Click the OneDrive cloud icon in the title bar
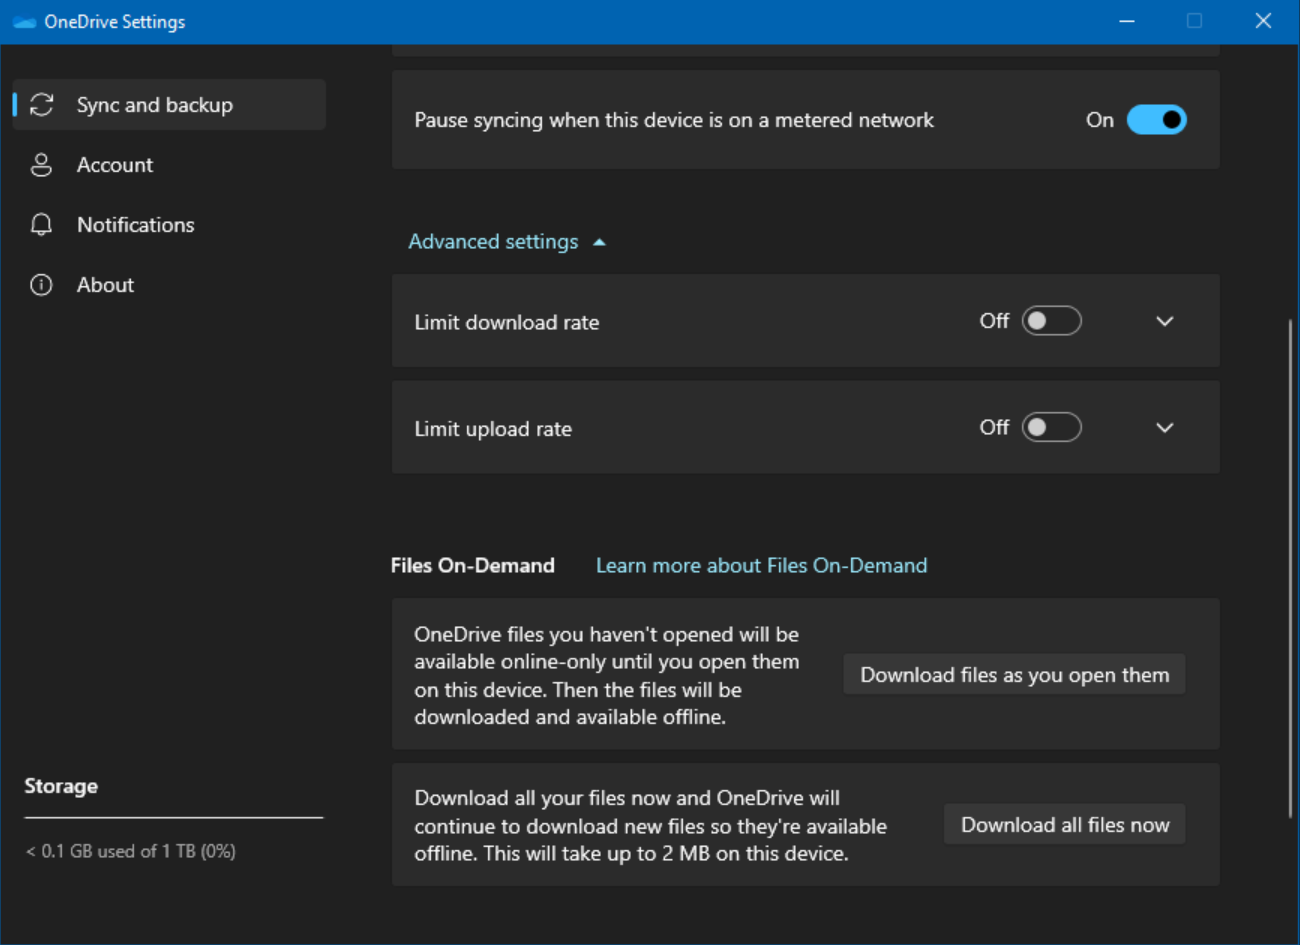Viewport: 1300px width, 945px height. point(24,21)
